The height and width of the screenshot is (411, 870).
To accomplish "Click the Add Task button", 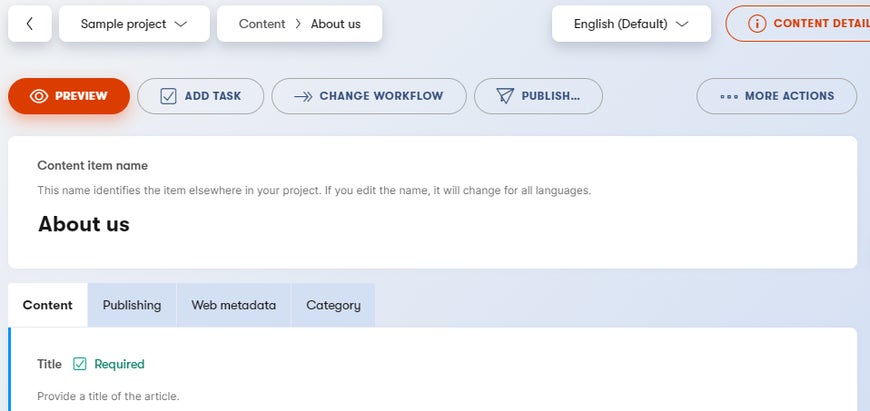I will click(x=200, y=96).
